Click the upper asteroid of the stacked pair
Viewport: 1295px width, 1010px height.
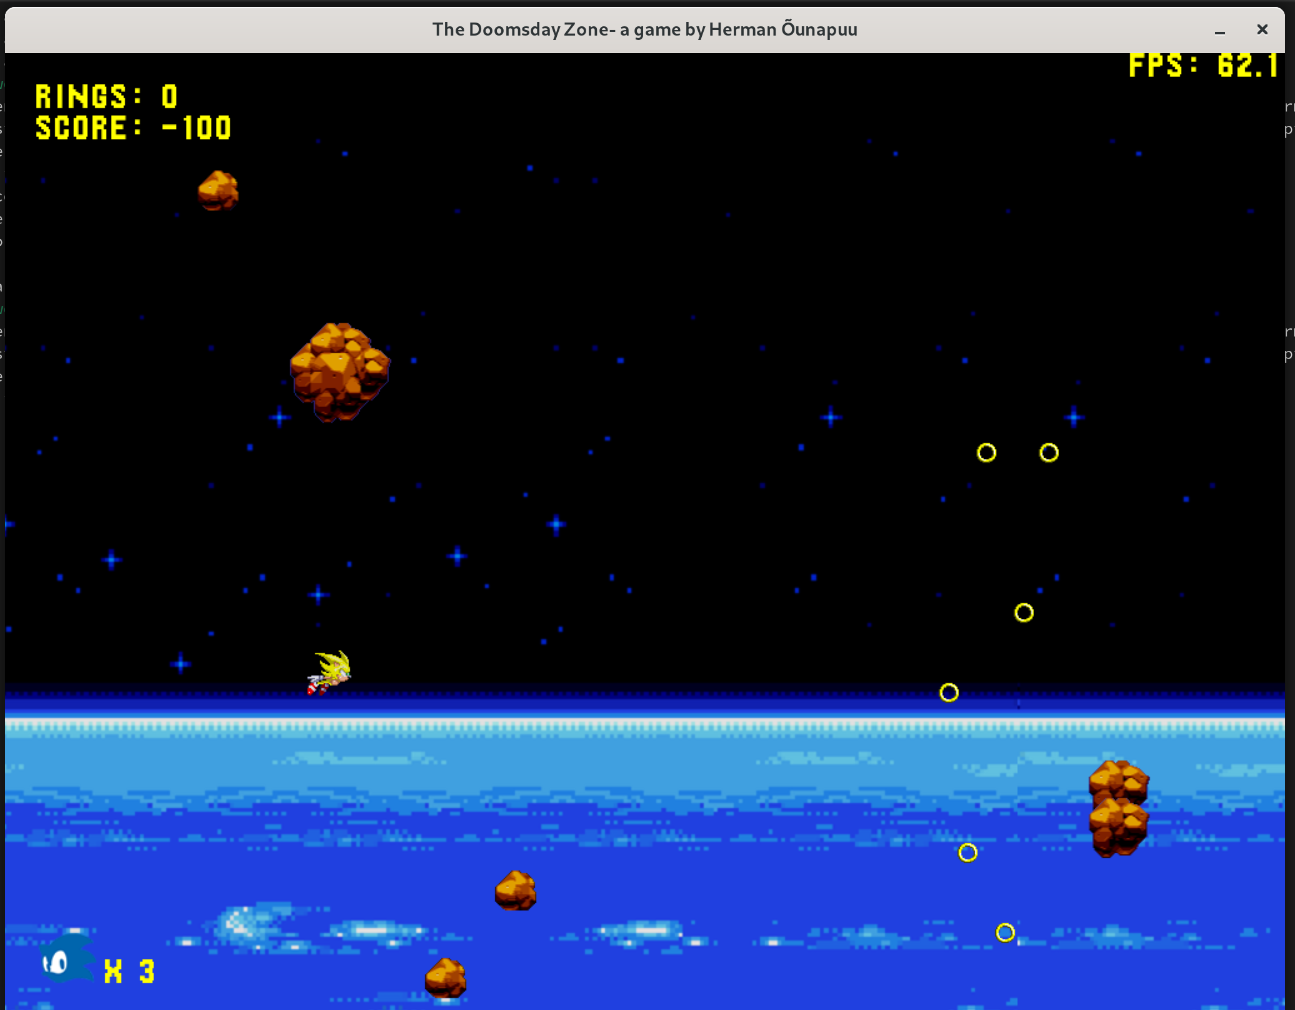click(x=1119, y=781)
